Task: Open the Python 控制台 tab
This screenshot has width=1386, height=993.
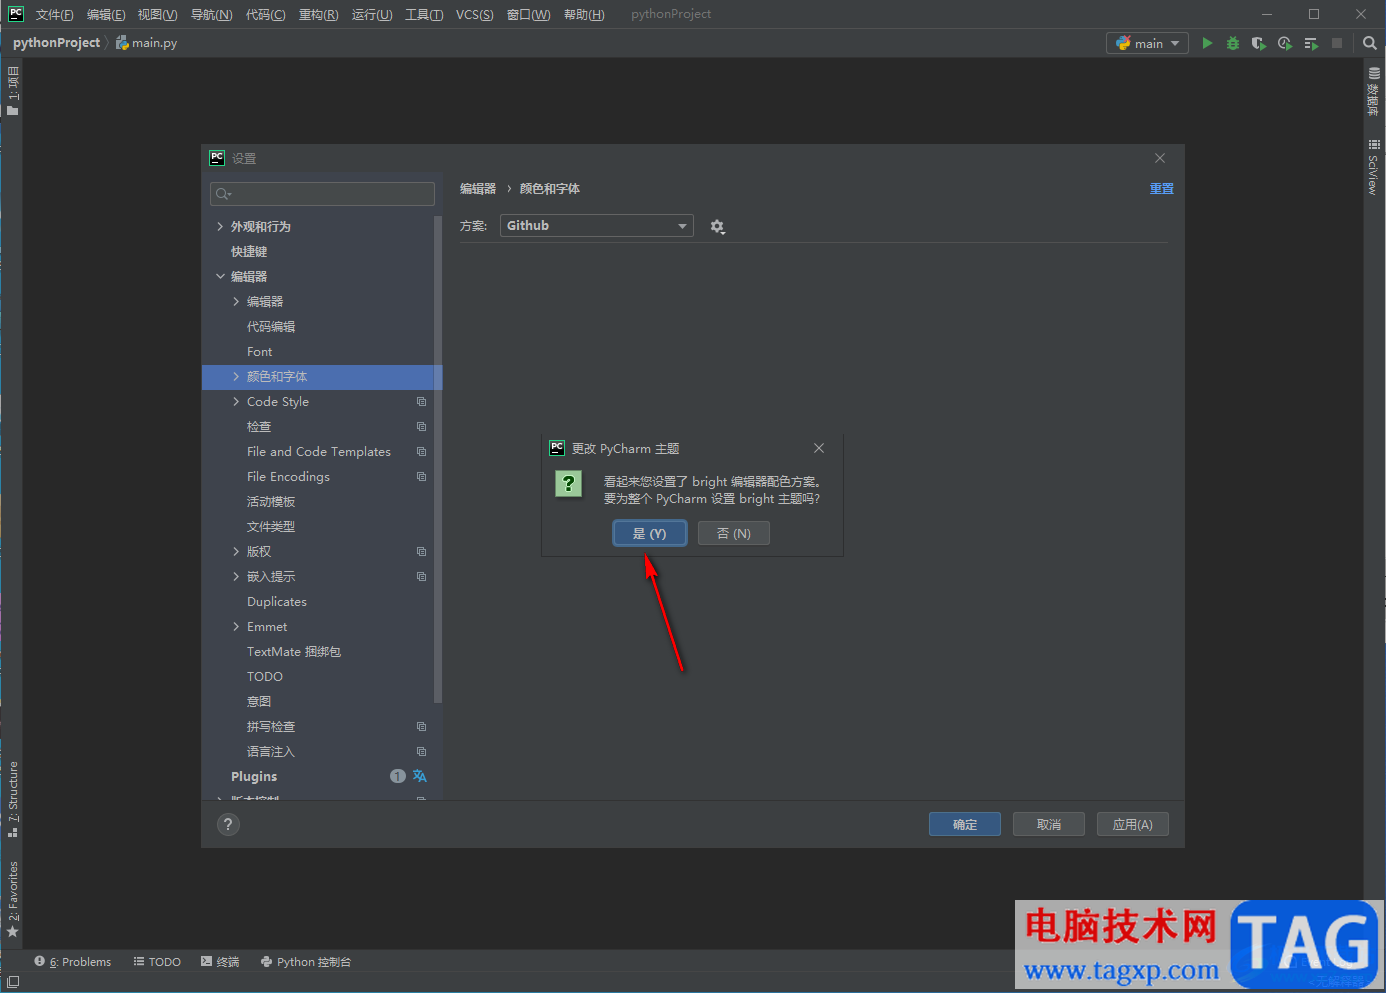Action: [x=306, y=962]
